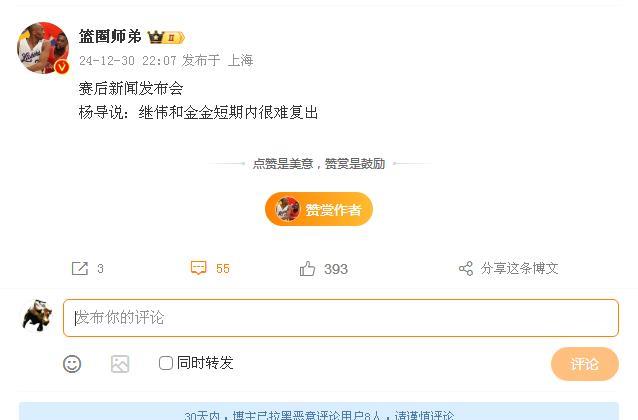Click the blue banner blocked-users notice
The height and width of the screenshot is (420, 638).
[x=319, y=411]
